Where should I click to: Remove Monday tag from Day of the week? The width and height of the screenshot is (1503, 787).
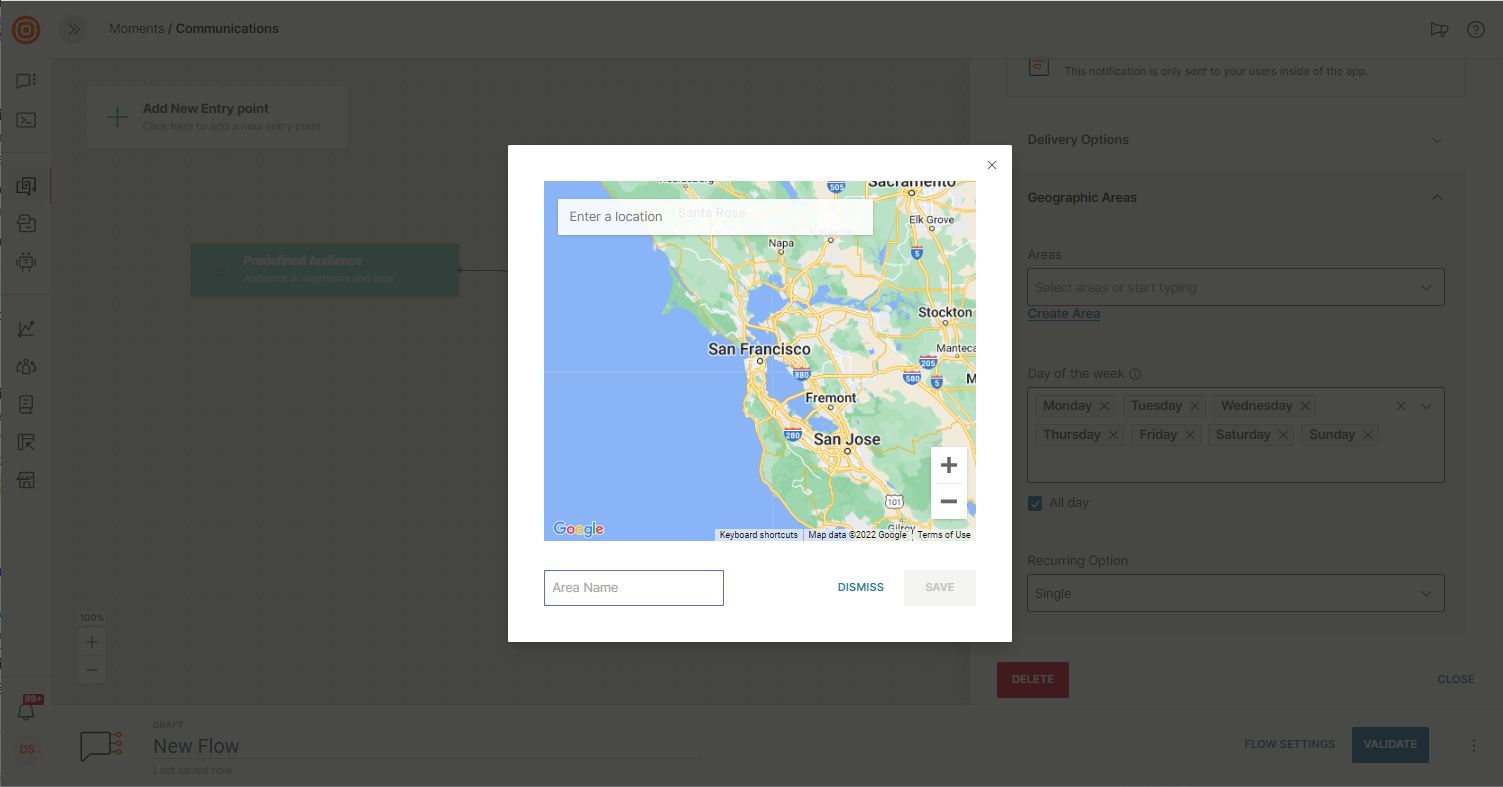click(x=1104, y=406)
